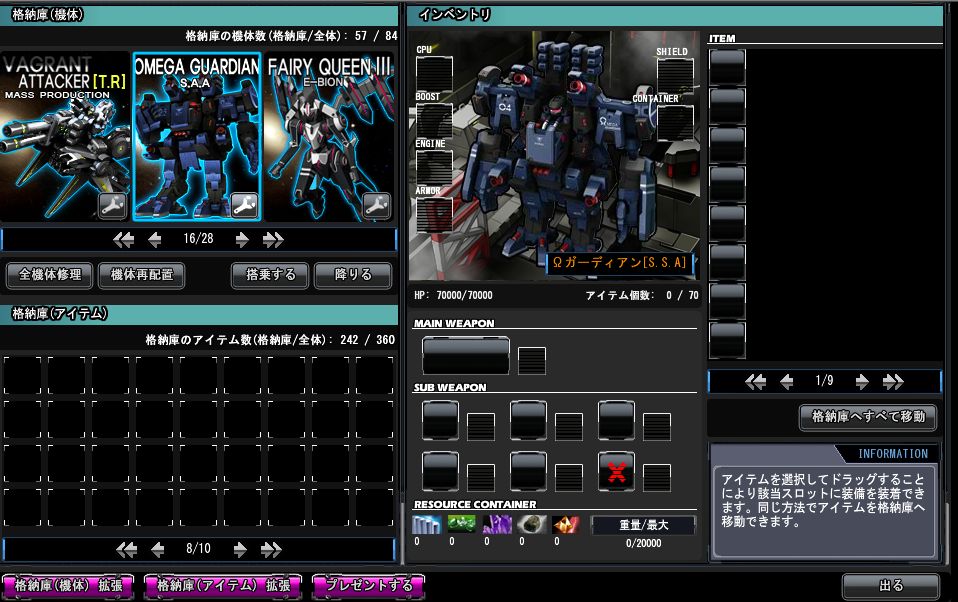Open wrench settings on Vagrant Attacker card
The height and width of the screenshot is (602, 958).
(x=113, y=207)
